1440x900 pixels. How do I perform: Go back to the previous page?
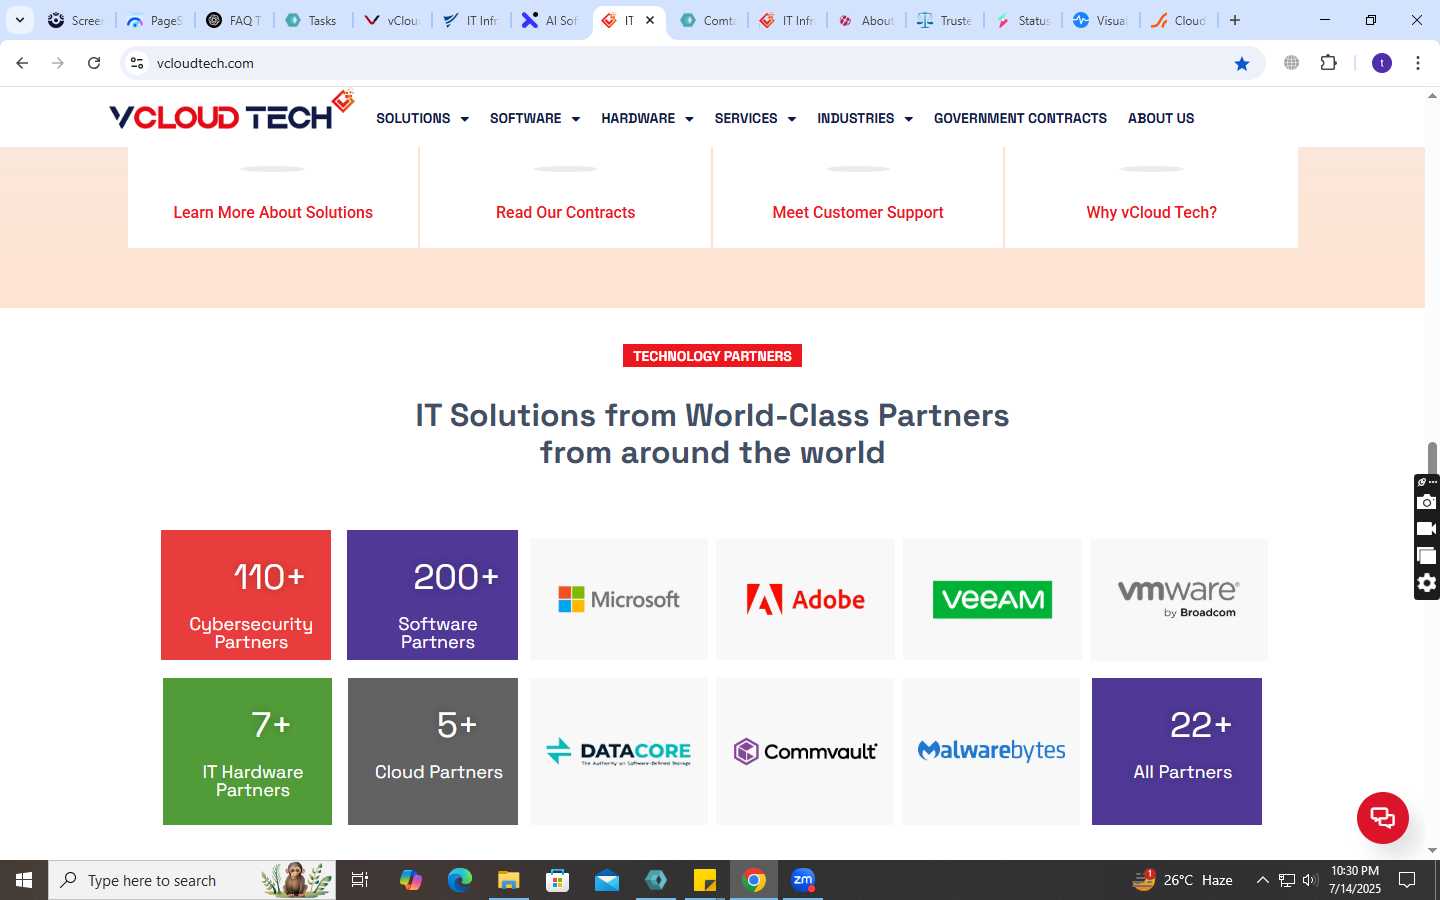pyautogui.click(x=22, y=63)
